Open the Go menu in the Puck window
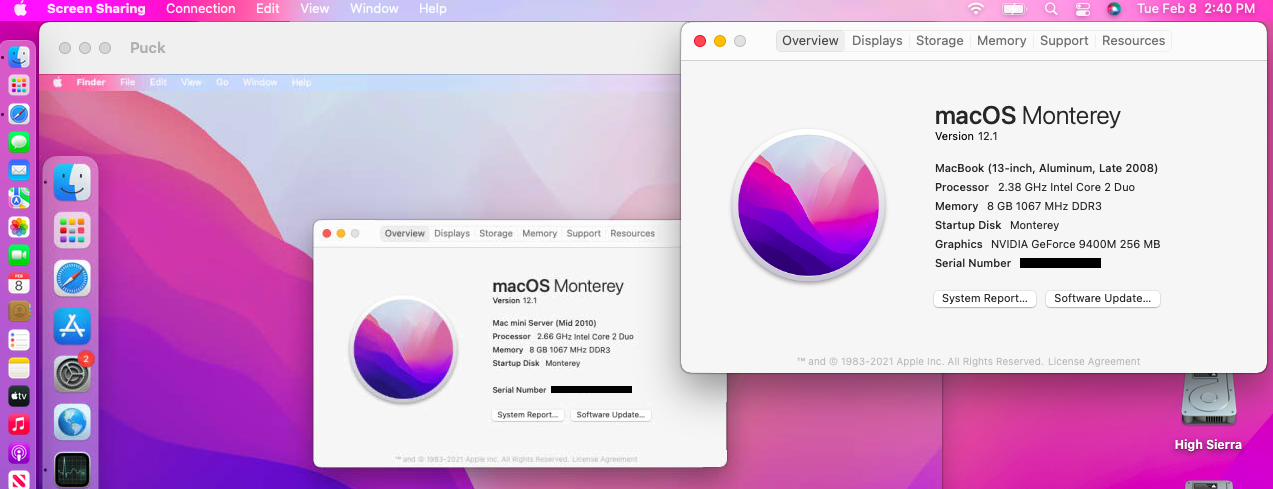 click(222, 82)
